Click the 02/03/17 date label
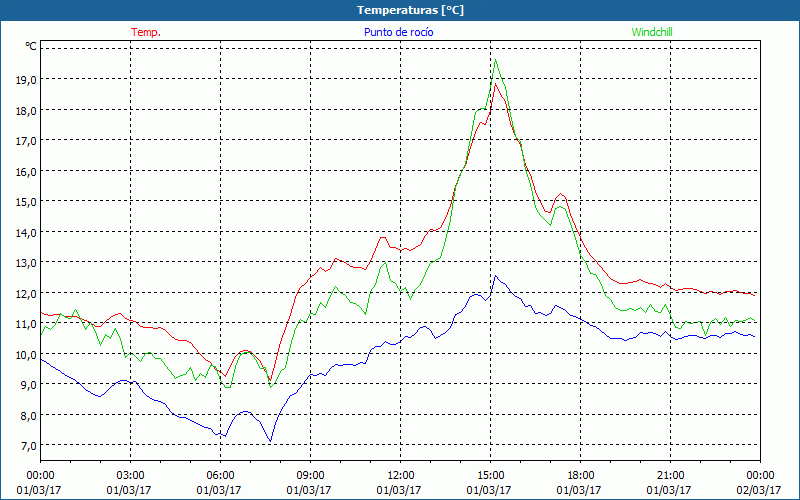The image size is (800, 500). (759, 490)
